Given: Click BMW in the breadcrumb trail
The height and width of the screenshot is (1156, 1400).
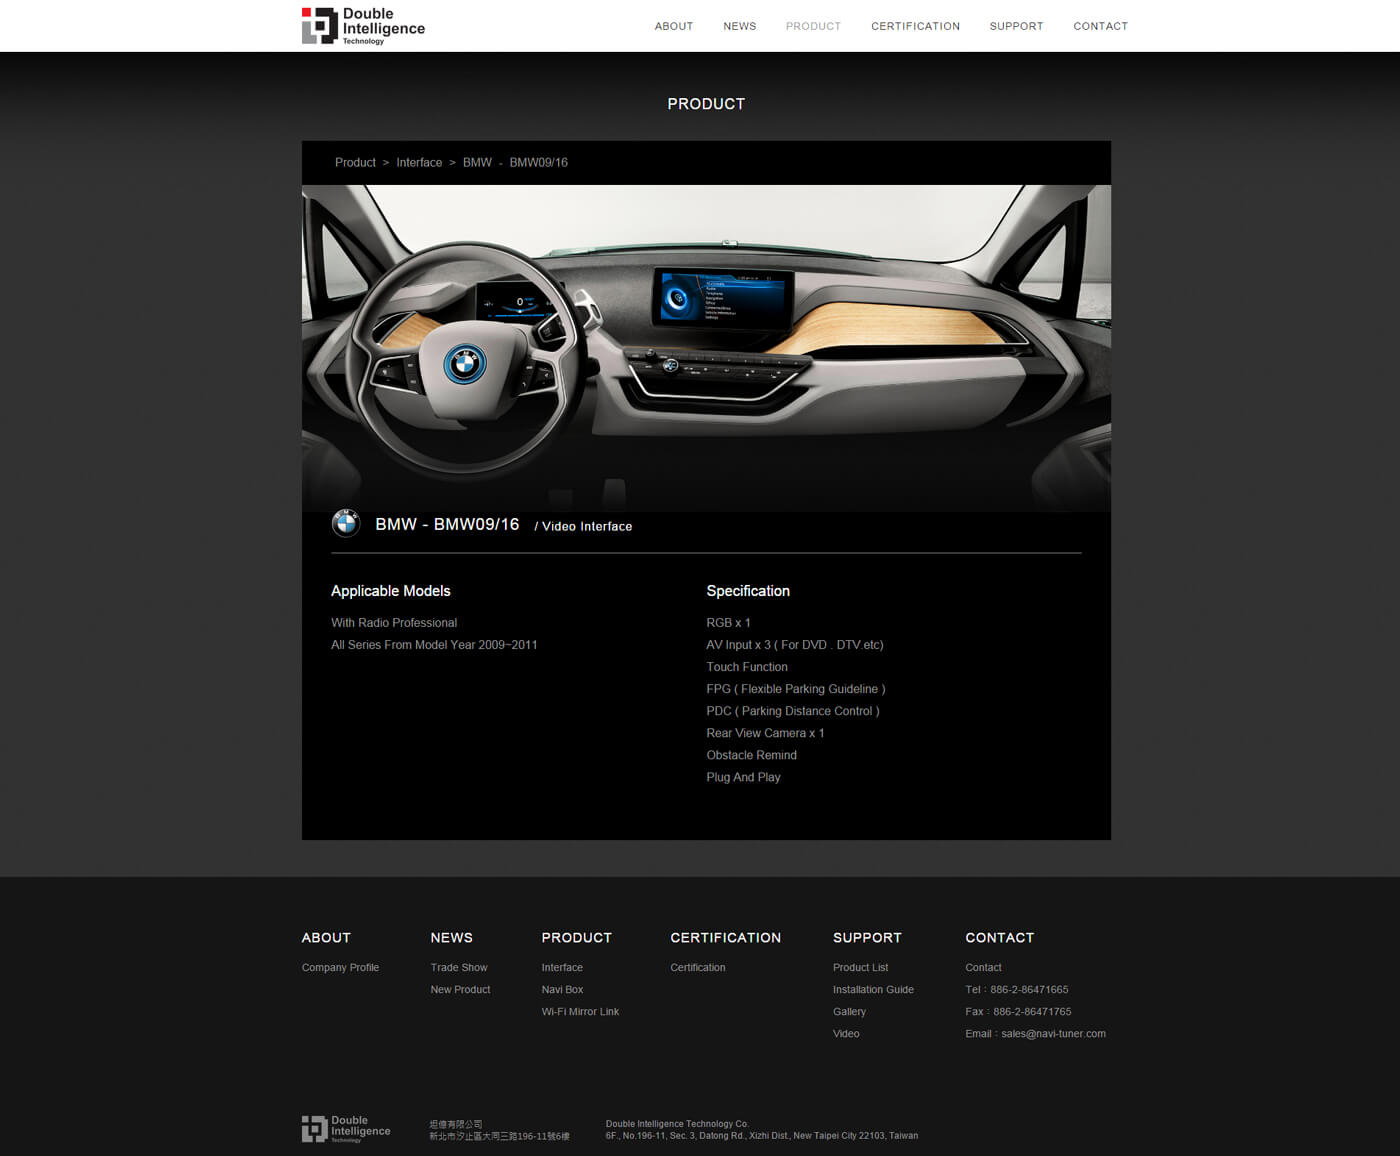Looking at the screenshot, I should 477,162.
